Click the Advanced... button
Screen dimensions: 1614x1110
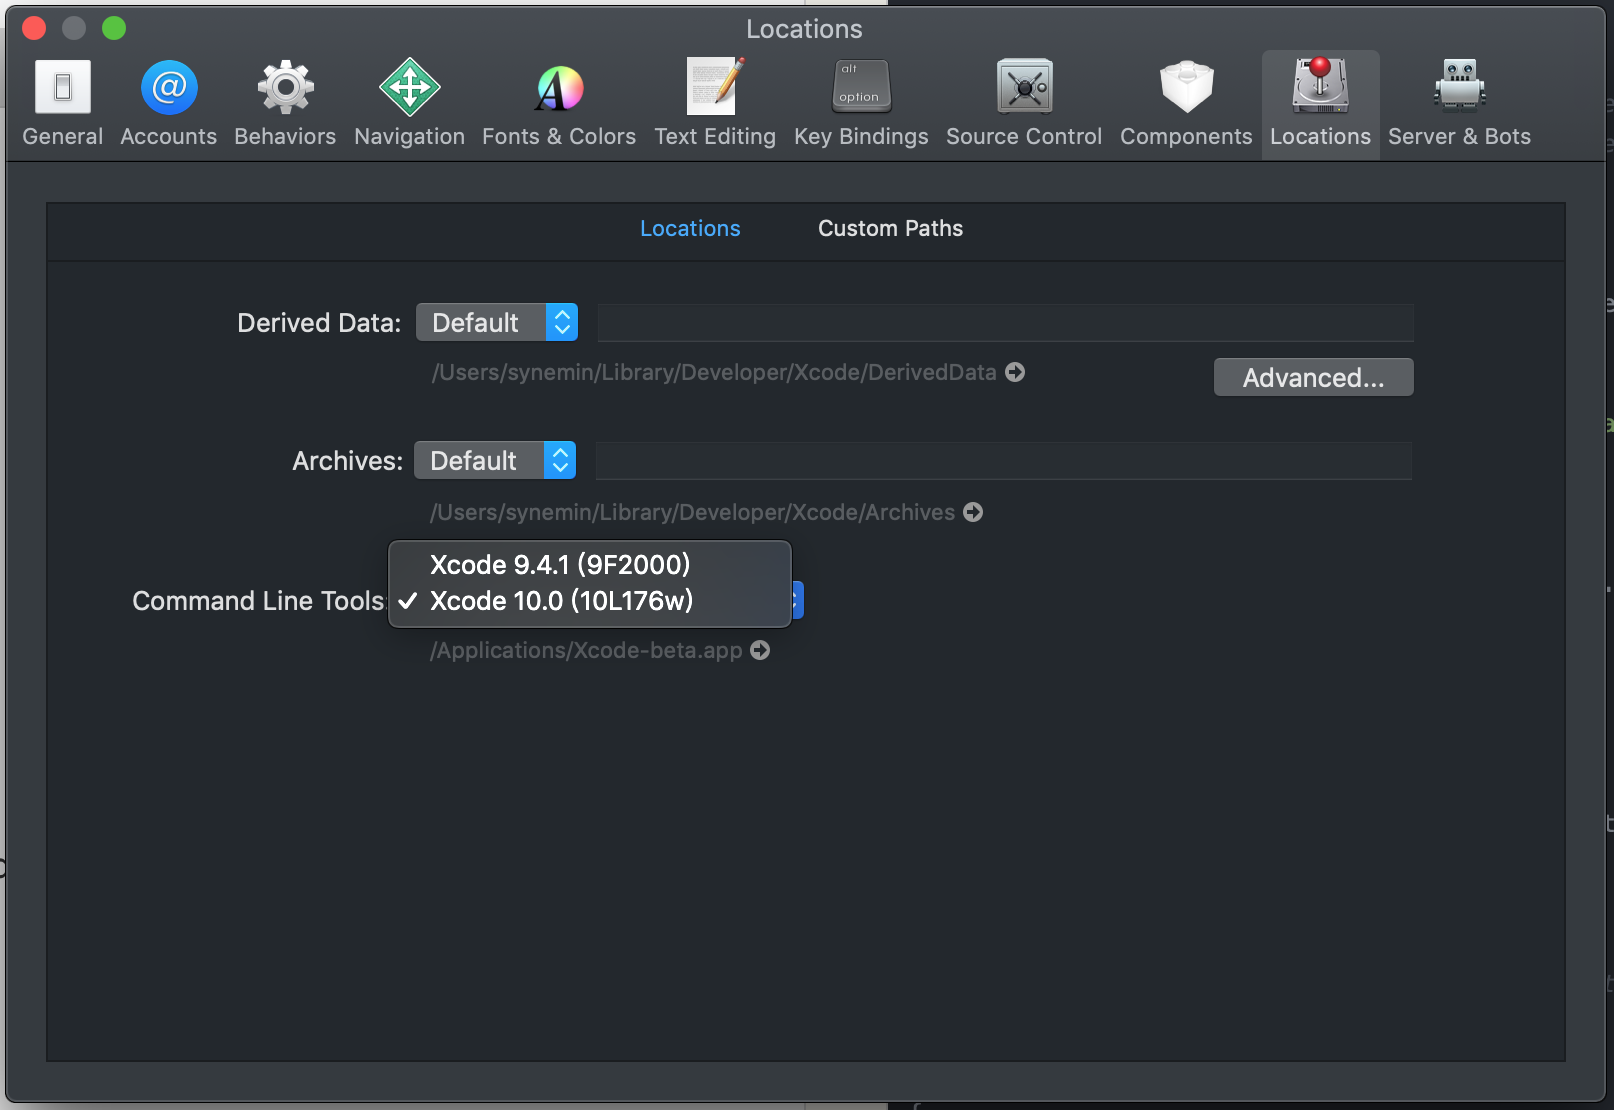[x=1313, y=377]
